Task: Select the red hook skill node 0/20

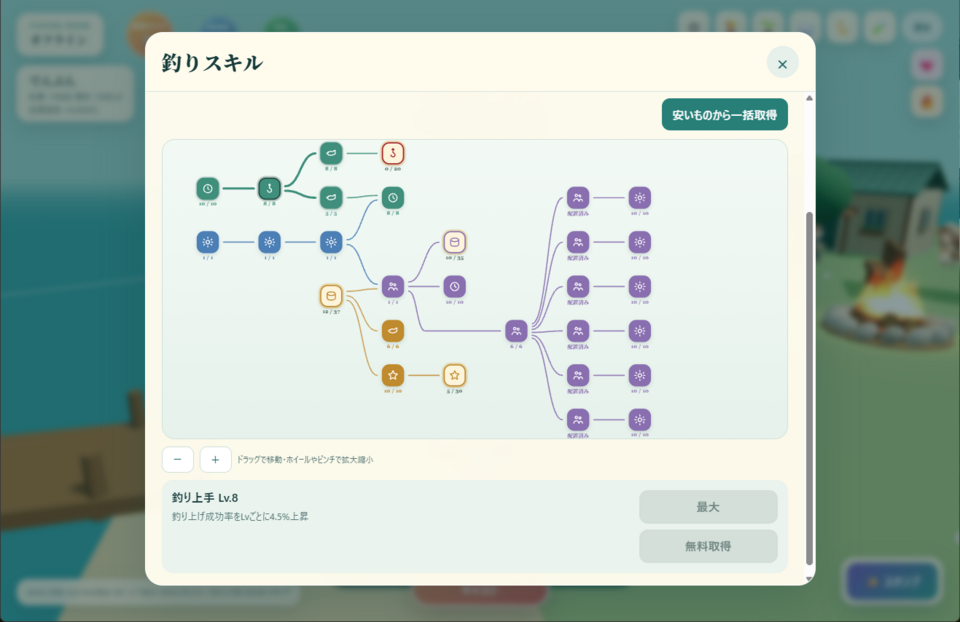Action: tap(393, 153)
